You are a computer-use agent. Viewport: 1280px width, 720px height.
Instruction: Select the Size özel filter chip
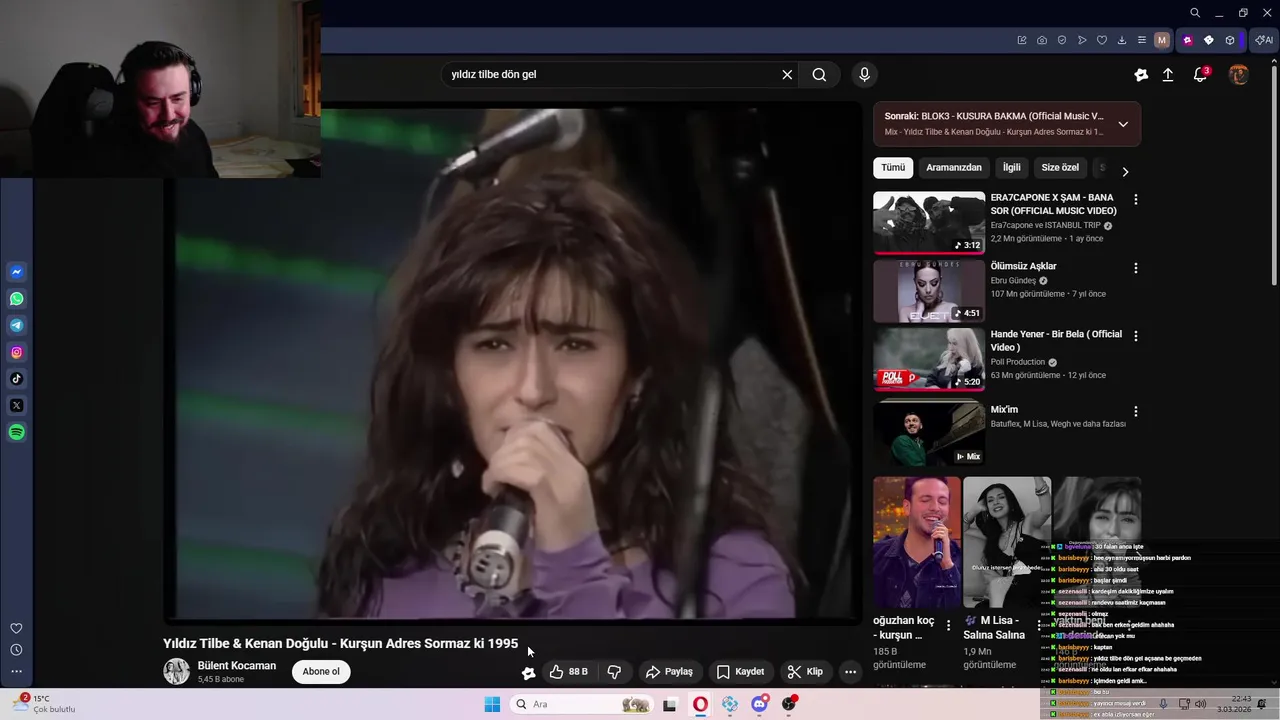tap(1060, 168)
